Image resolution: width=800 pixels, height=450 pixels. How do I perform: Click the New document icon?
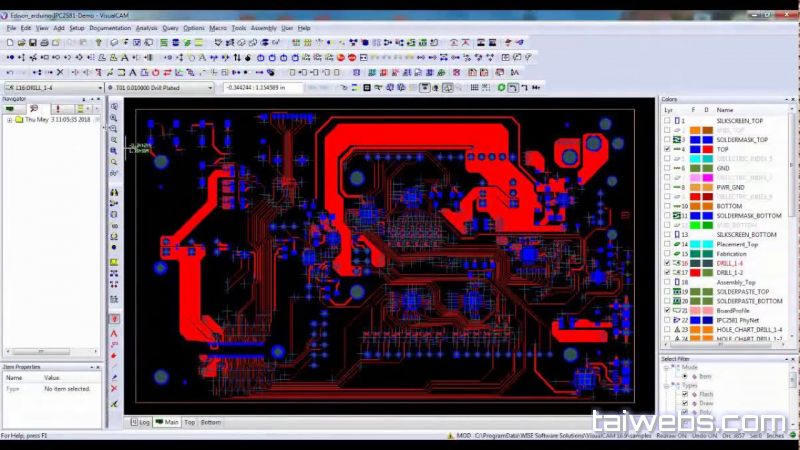coord(11,43)
